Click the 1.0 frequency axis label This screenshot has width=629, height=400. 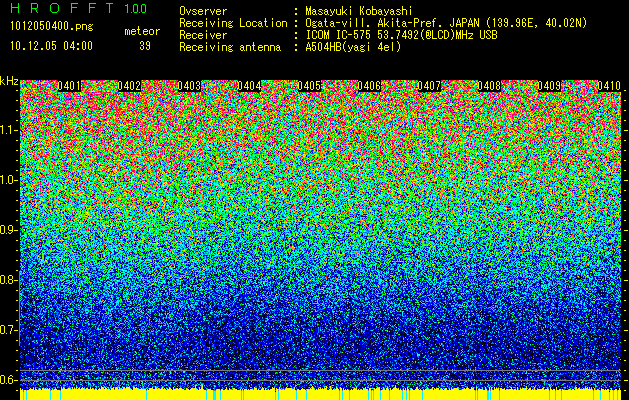8,180
